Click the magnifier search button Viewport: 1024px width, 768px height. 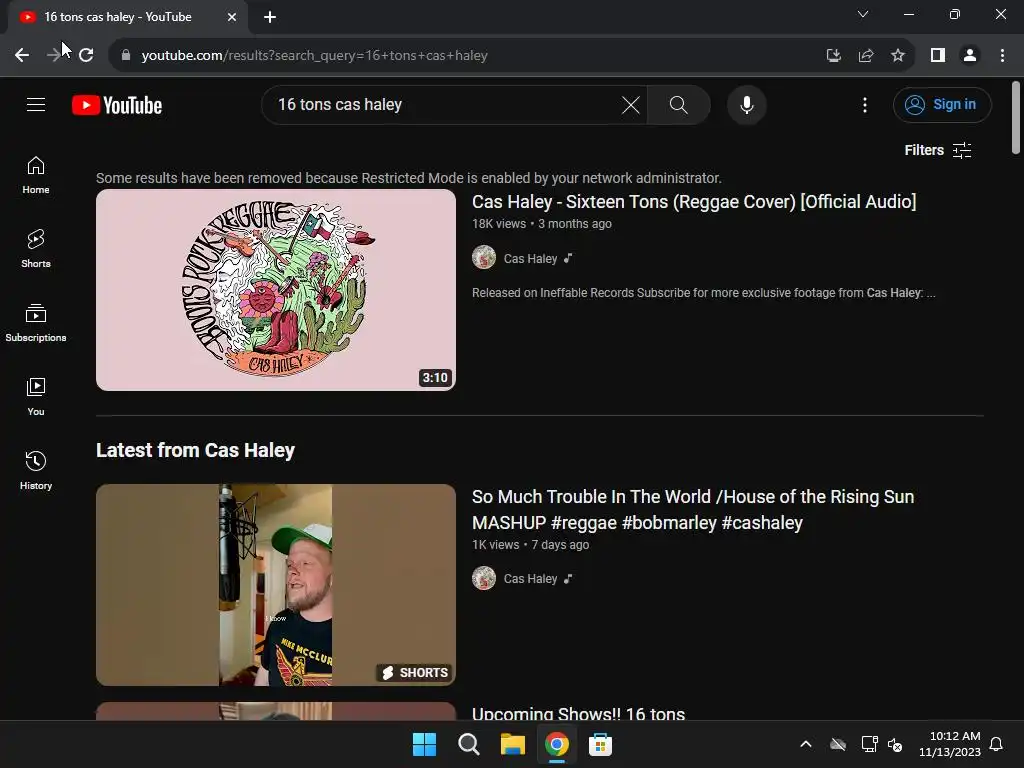pos(679,104)
